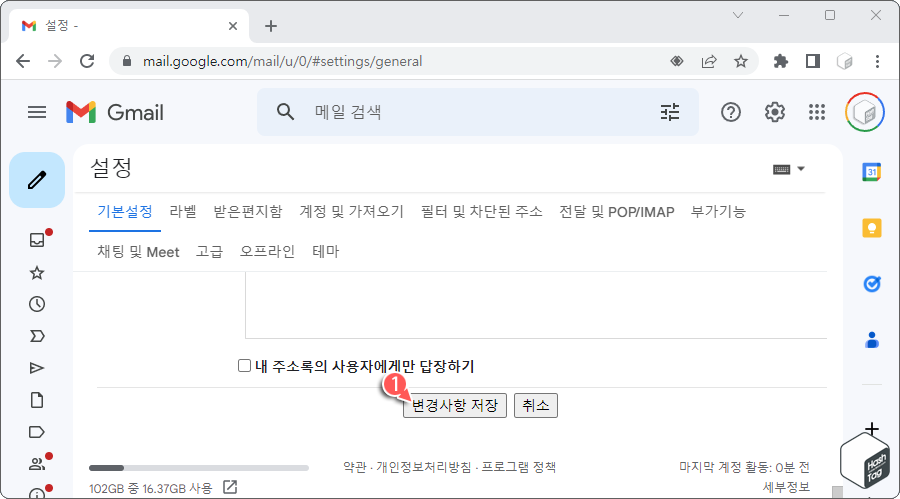The height and width of the screenshot is (499, 900).
Task: Click the search magnifier icon
Action: [x=285, y=111]
